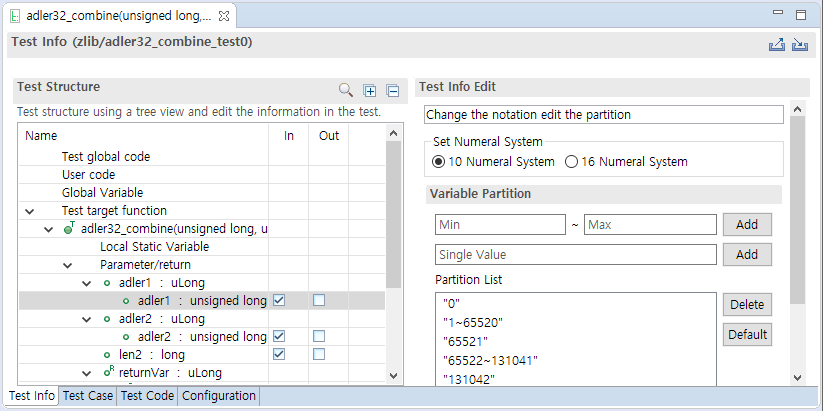
Task: Select partition "0" in Partition List
Action: tap(576, 303)
